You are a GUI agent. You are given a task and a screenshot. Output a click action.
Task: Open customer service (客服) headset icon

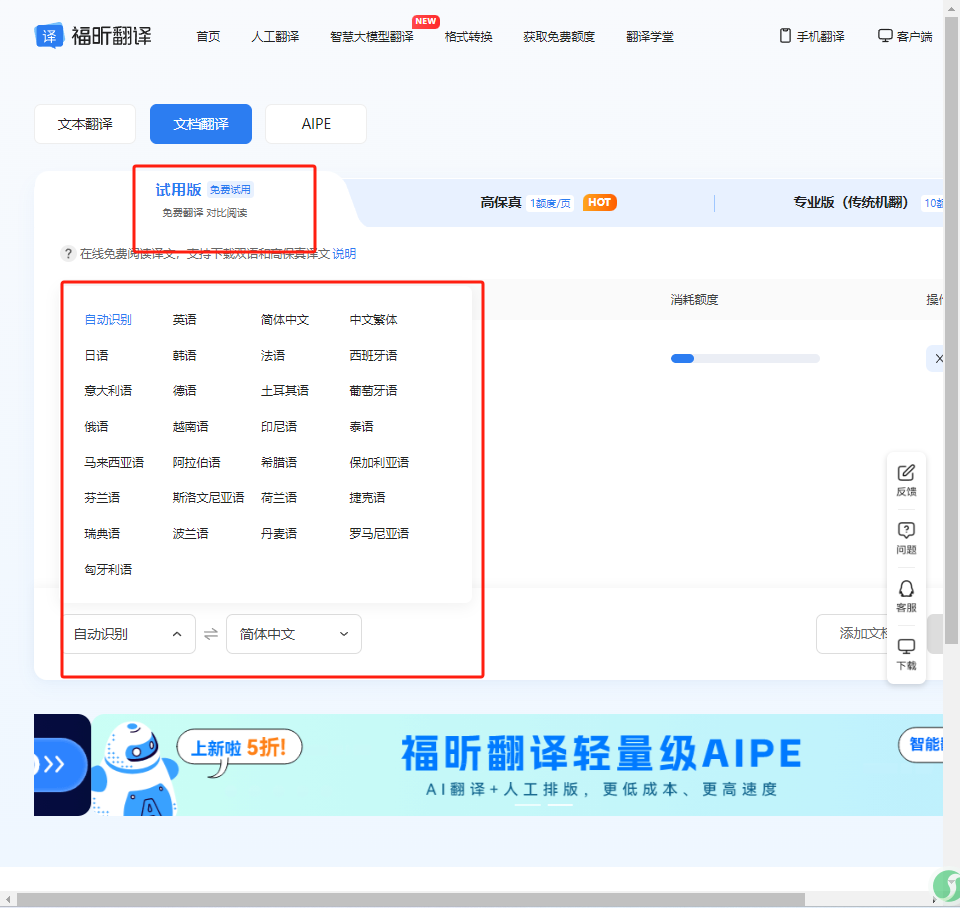(x=906, y=589)
